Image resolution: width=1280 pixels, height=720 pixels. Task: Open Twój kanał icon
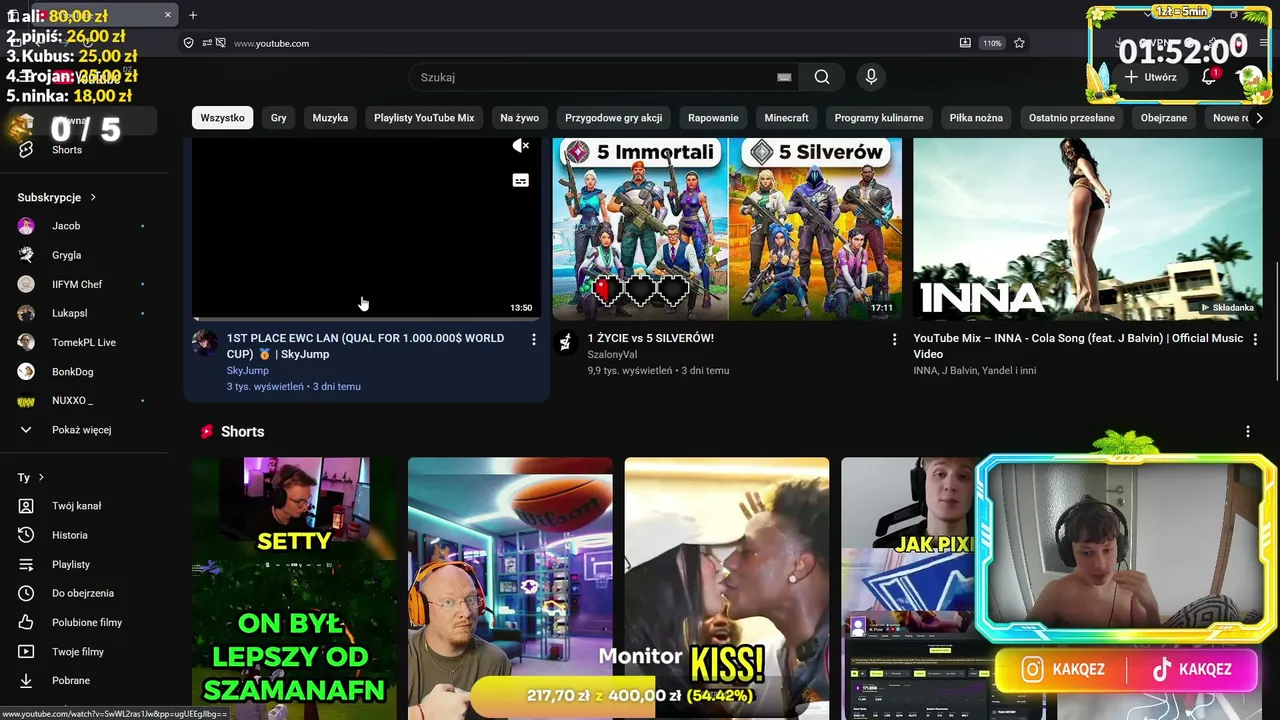(x=26, y=506)
